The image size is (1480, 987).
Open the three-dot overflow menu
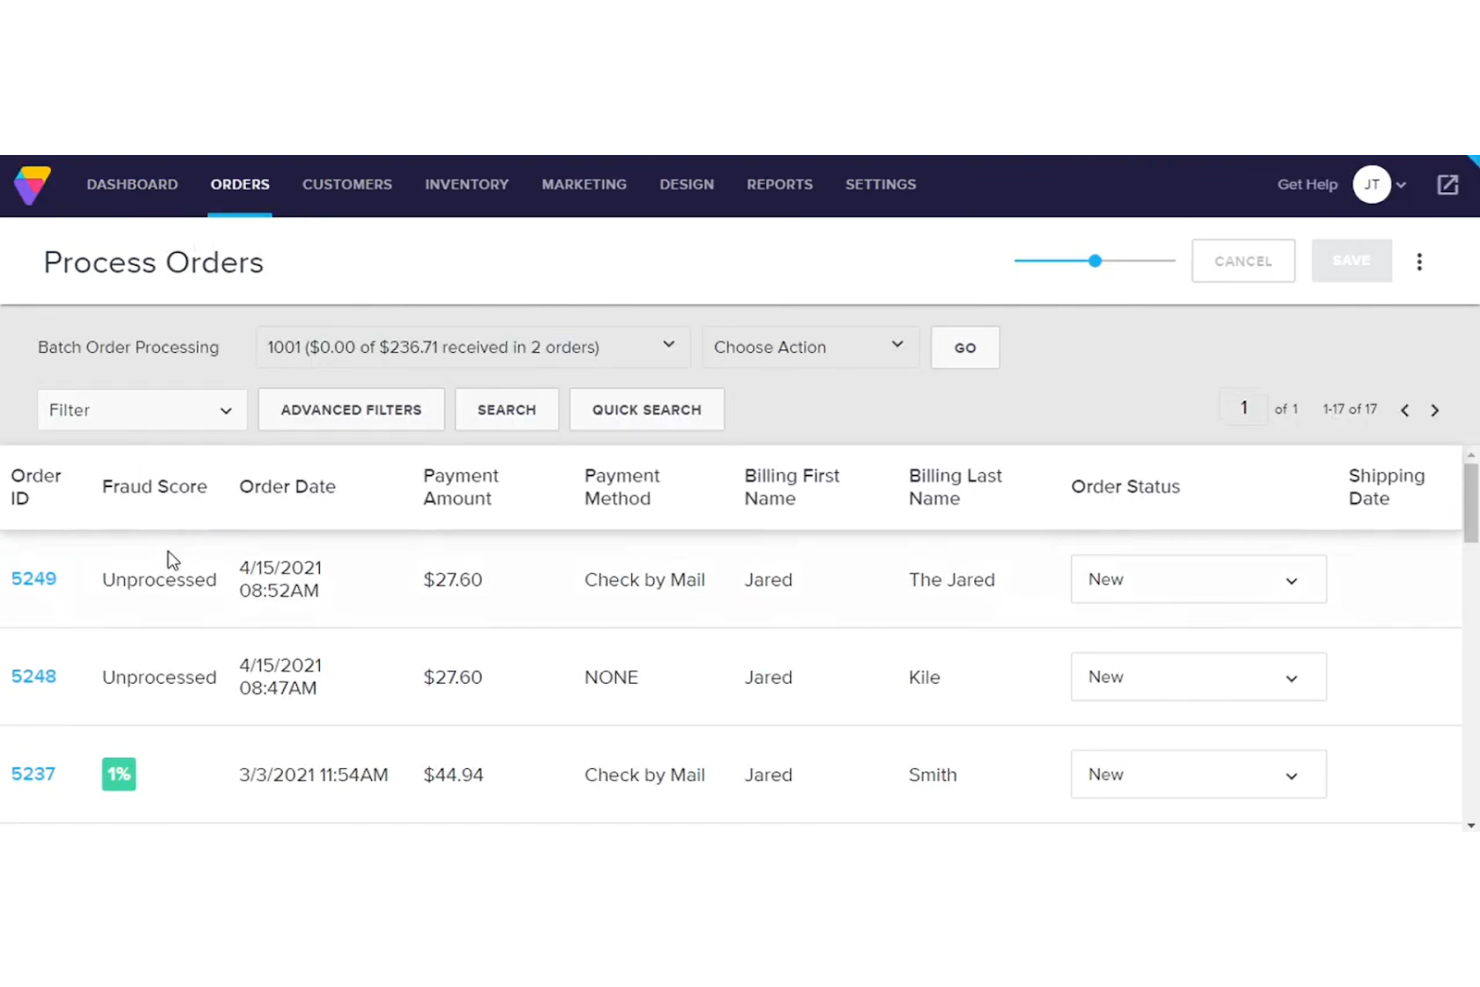pyautogui.click(x=1419, y=261)
